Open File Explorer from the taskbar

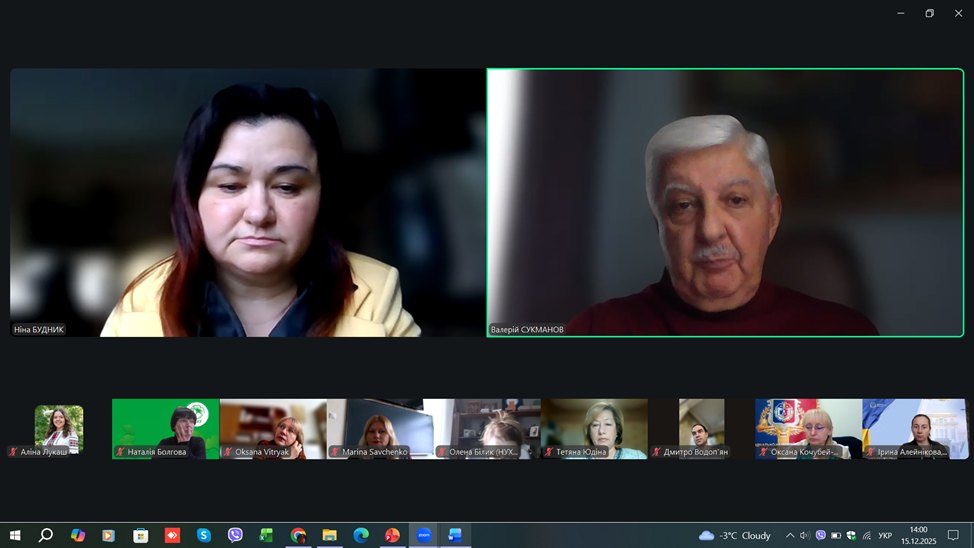point(329,535)
